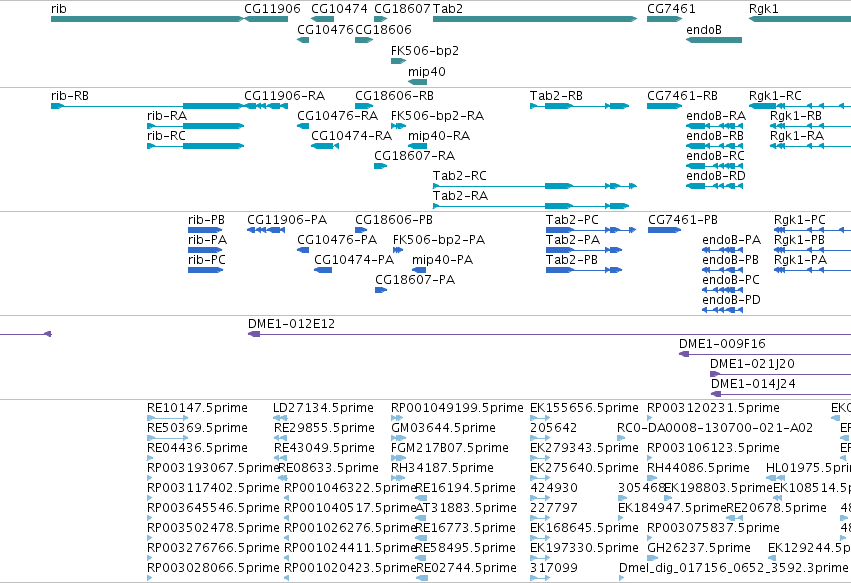Select transcript rib-RB
This screenshot has height=583, width=851.
[x=69, y=96]
